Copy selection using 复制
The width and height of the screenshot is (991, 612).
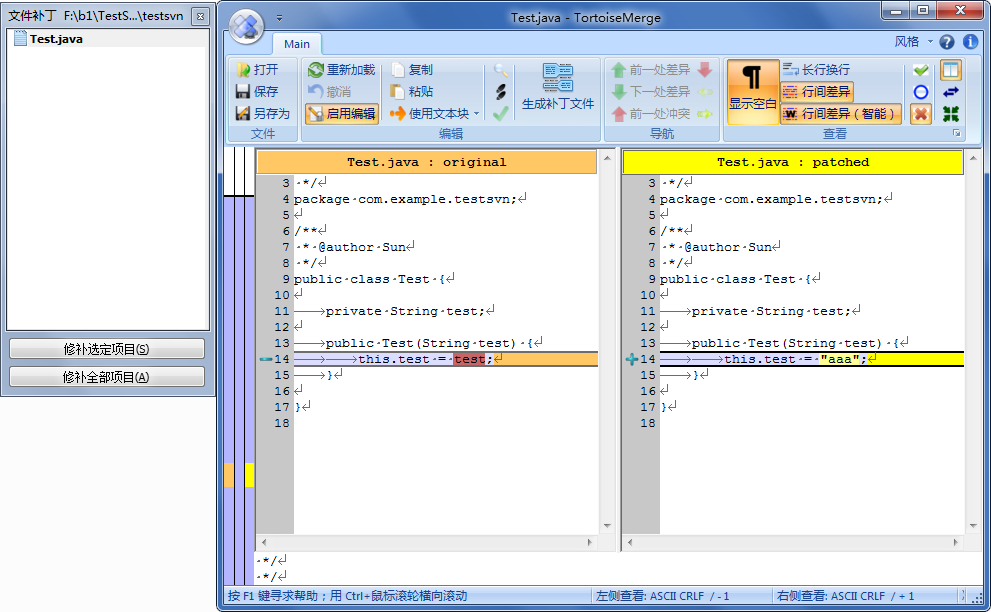[x=412, y=70]
